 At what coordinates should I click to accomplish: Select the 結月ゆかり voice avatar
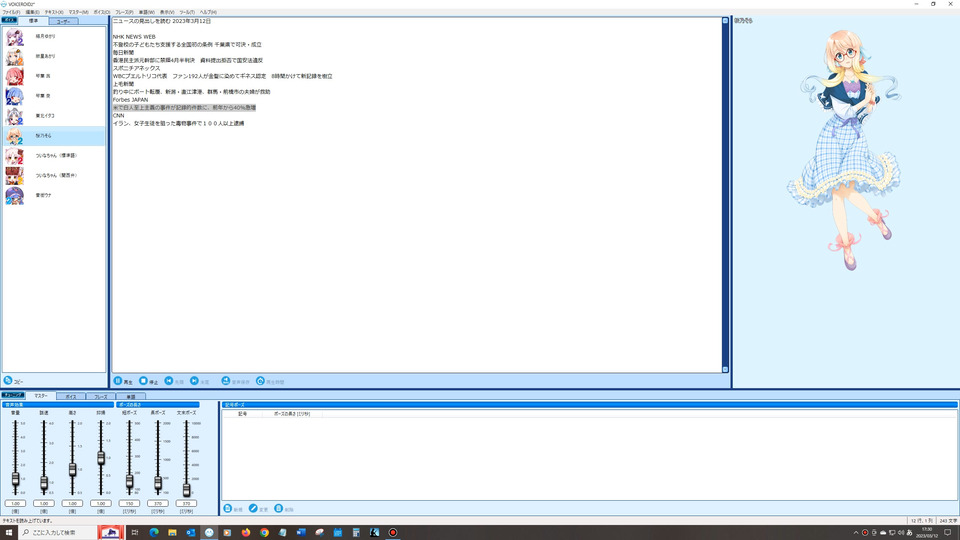coord(14,37)
